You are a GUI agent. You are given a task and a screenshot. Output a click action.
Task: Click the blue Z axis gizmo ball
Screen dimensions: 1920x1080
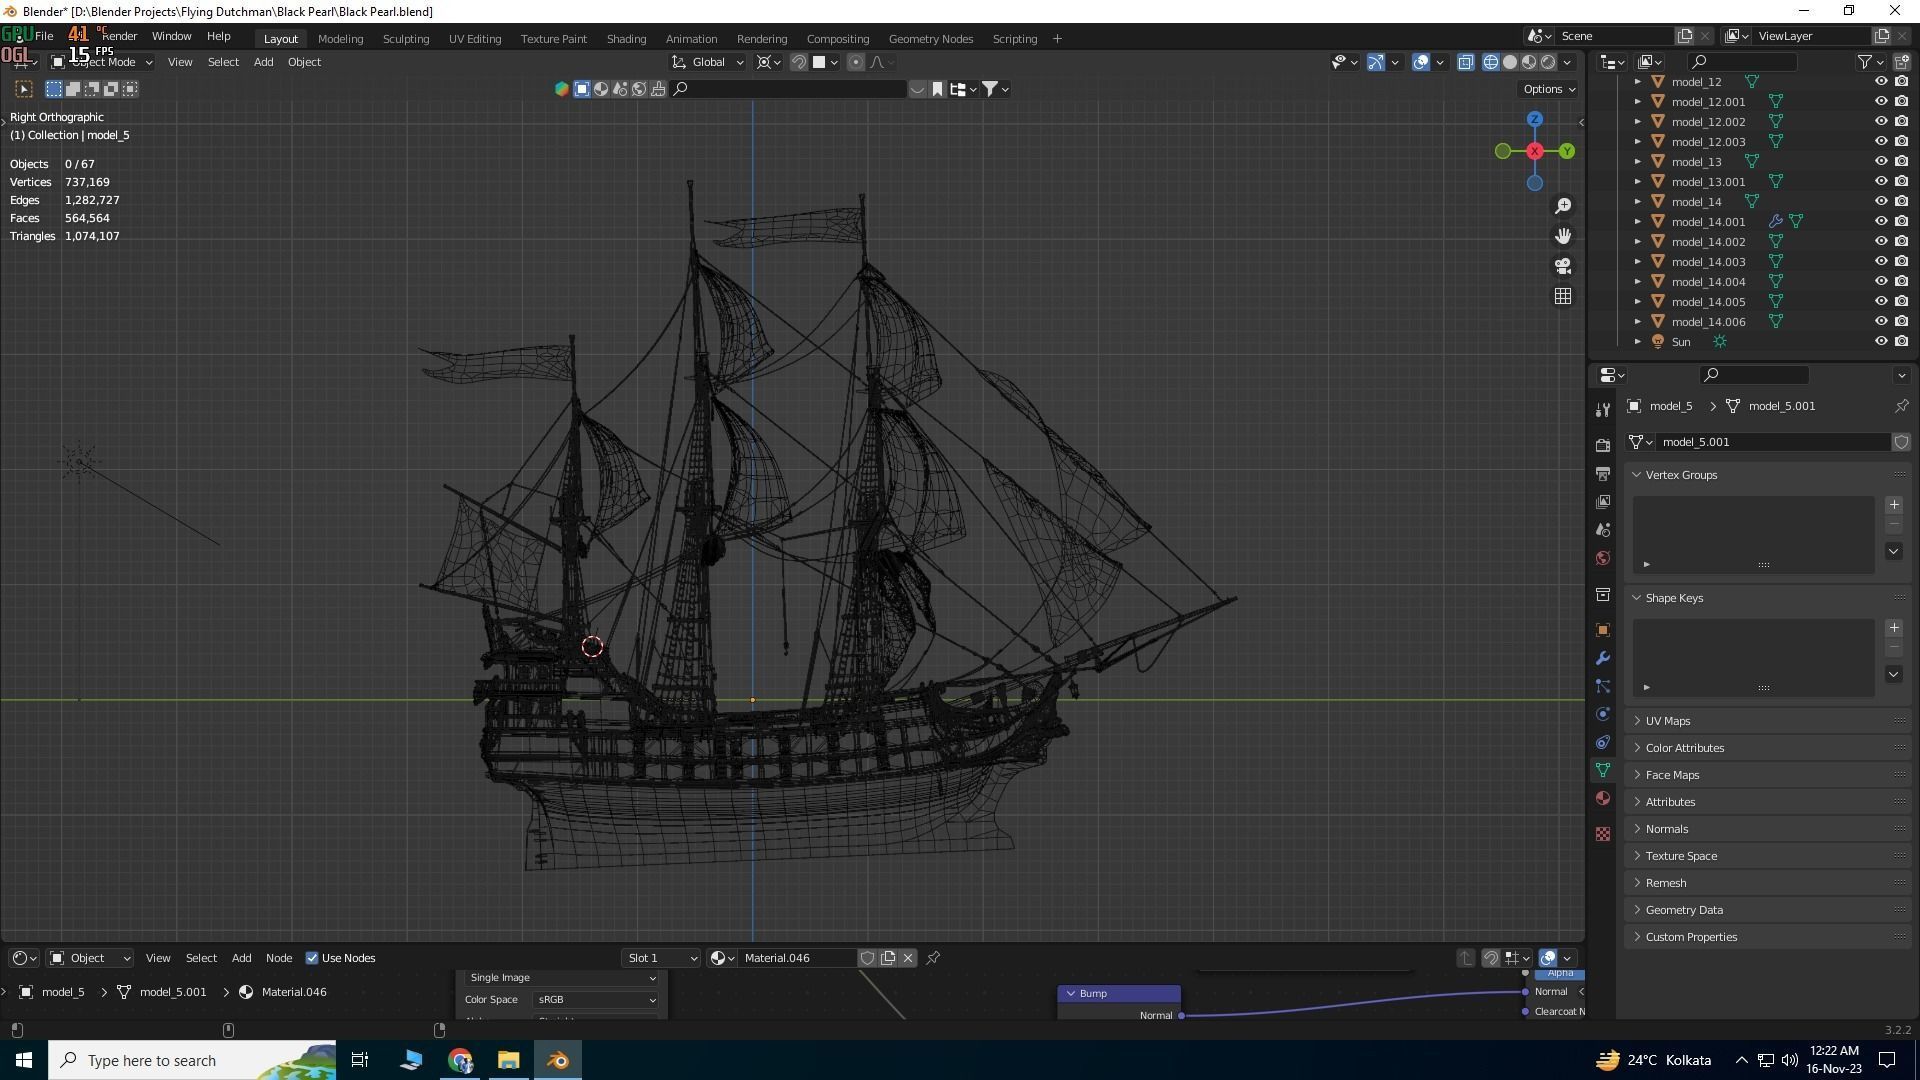pos(1535,119)
